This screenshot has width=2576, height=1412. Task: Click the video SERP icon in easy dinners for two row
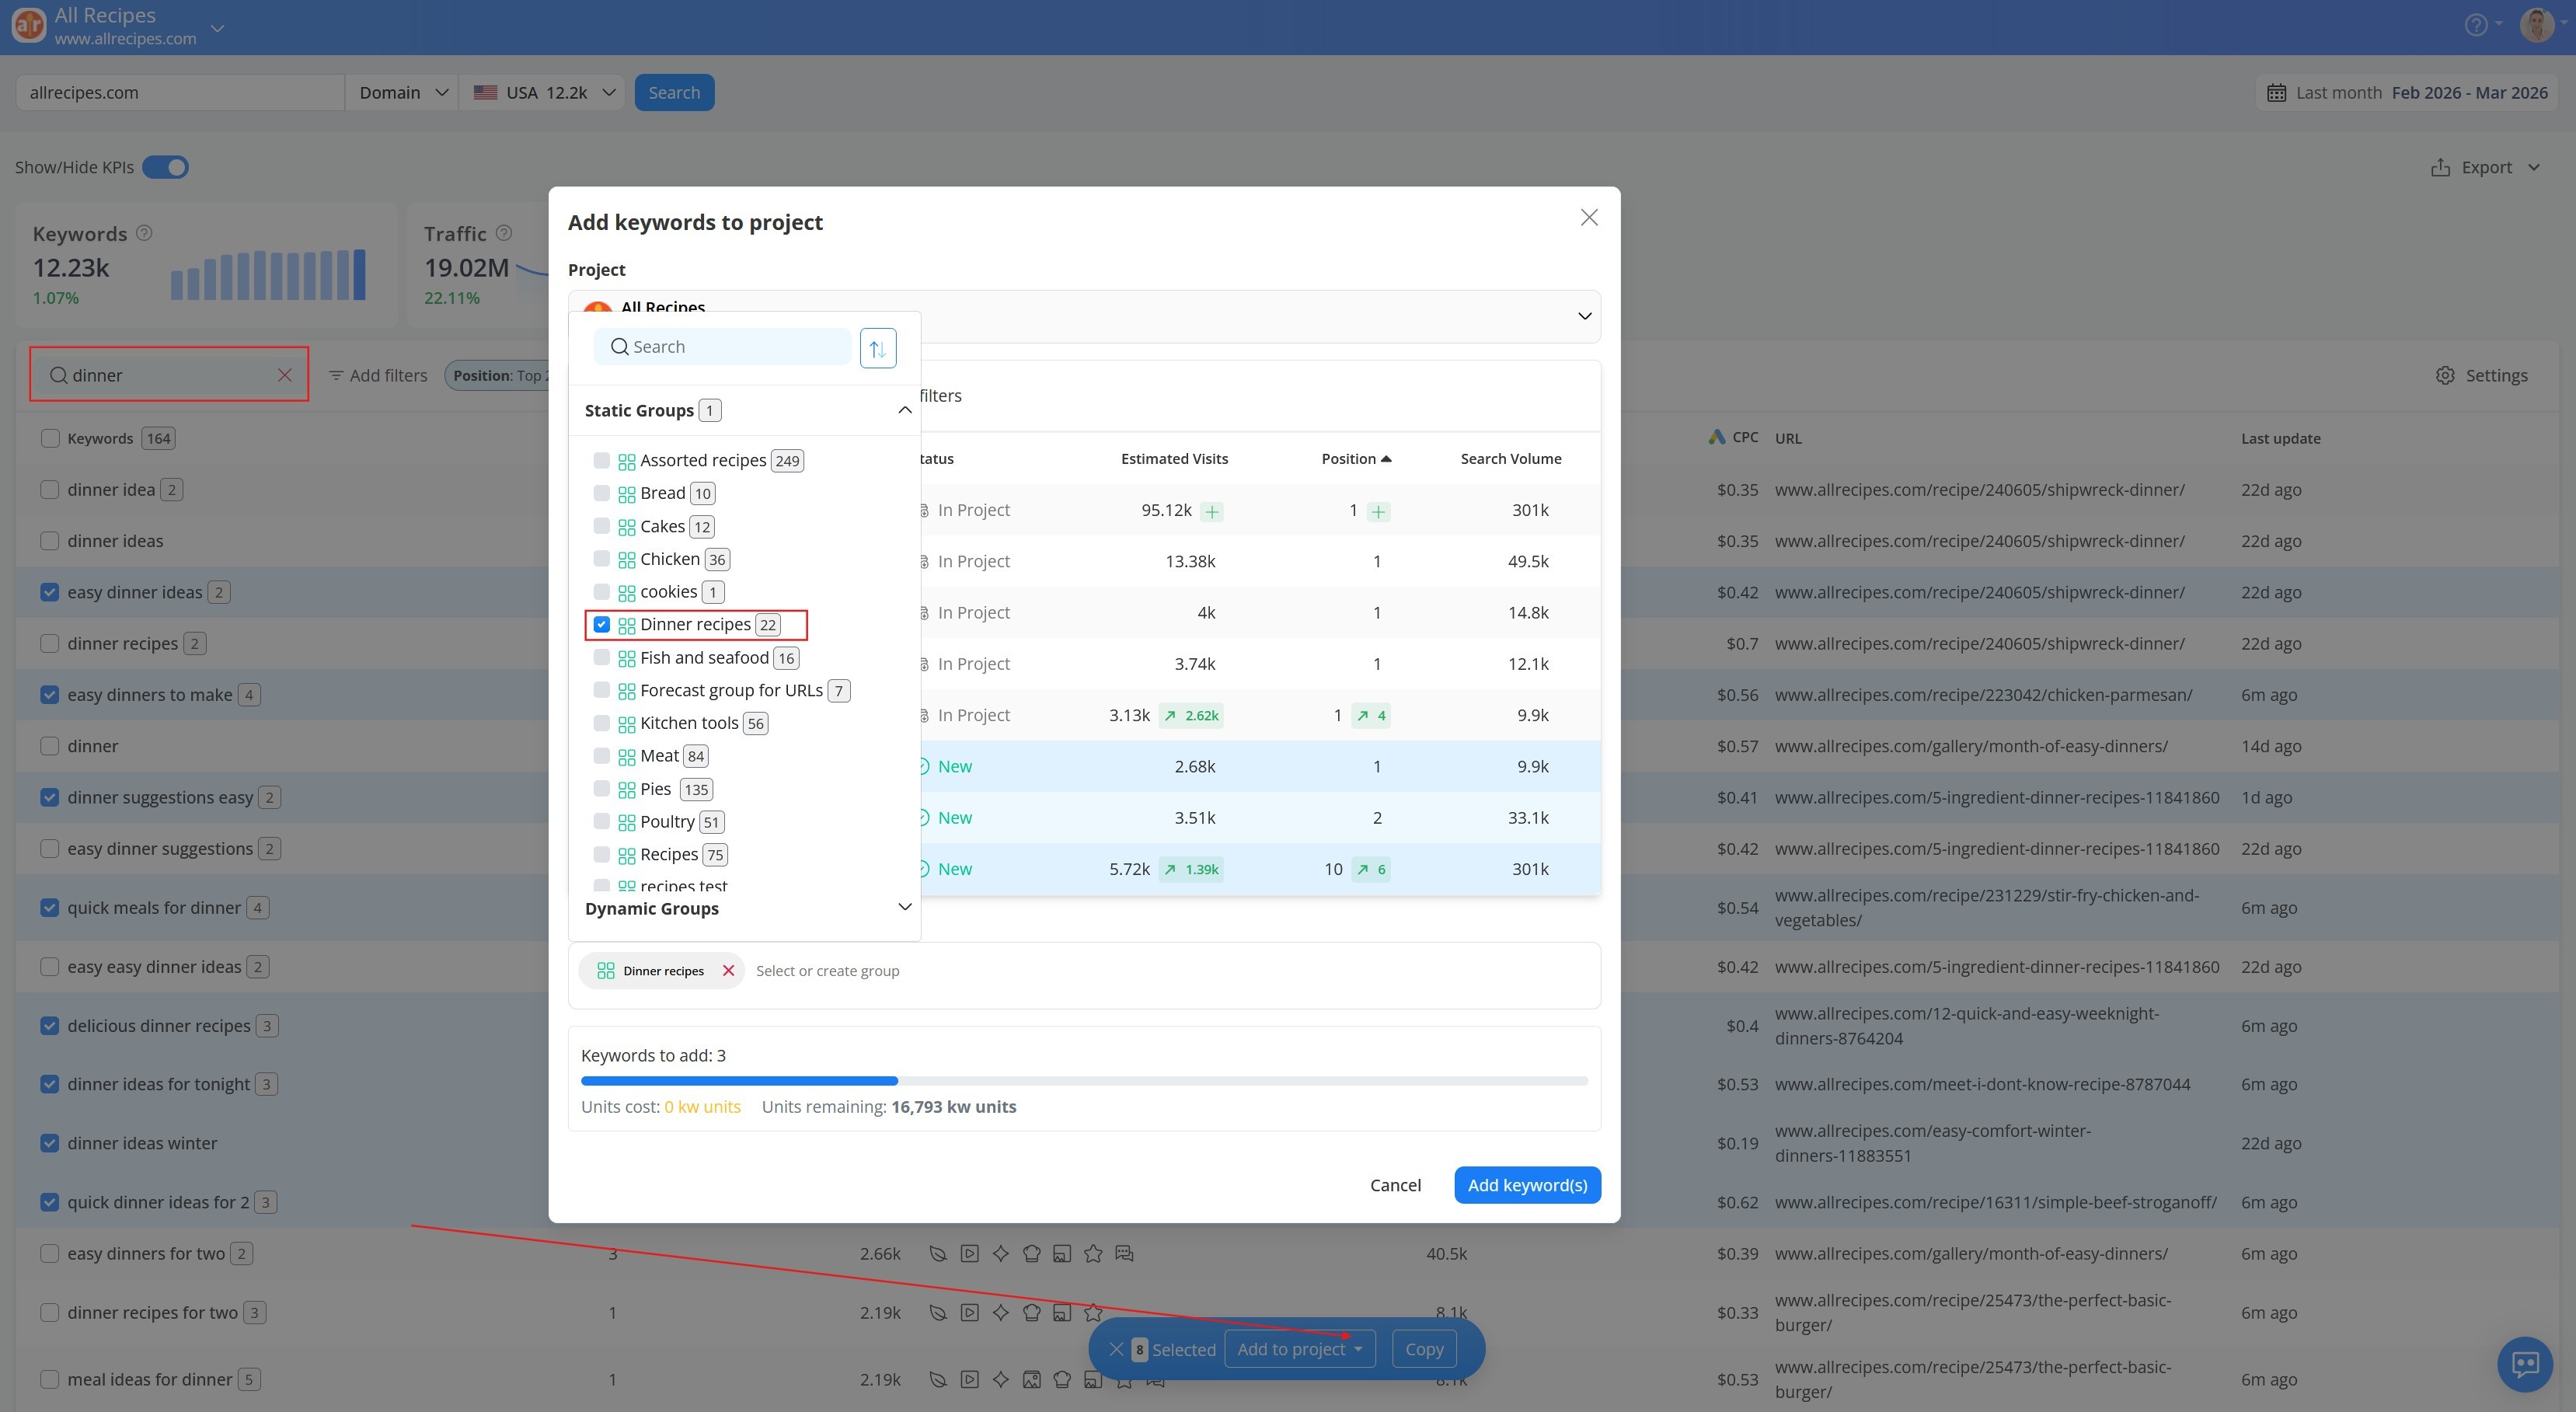coord(969,1253)
